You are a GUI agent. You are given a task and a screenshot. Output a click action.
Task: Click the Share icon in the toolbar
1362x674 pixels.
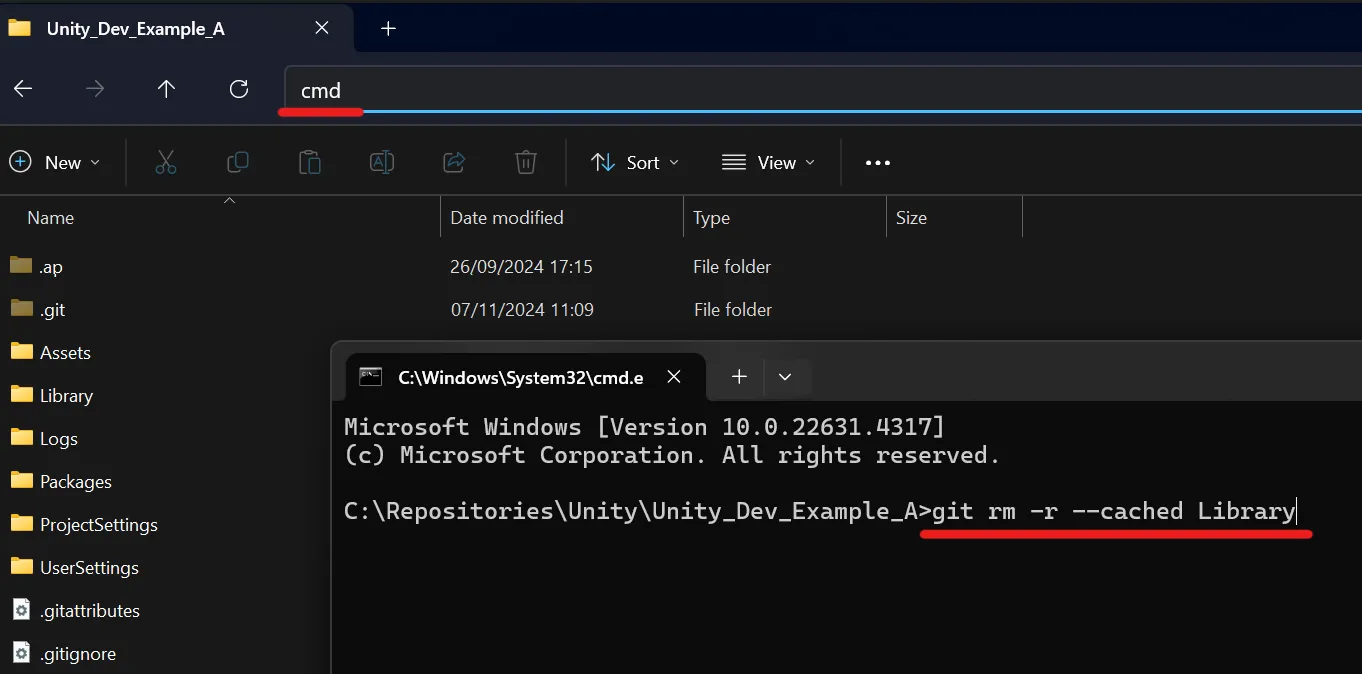453,162
